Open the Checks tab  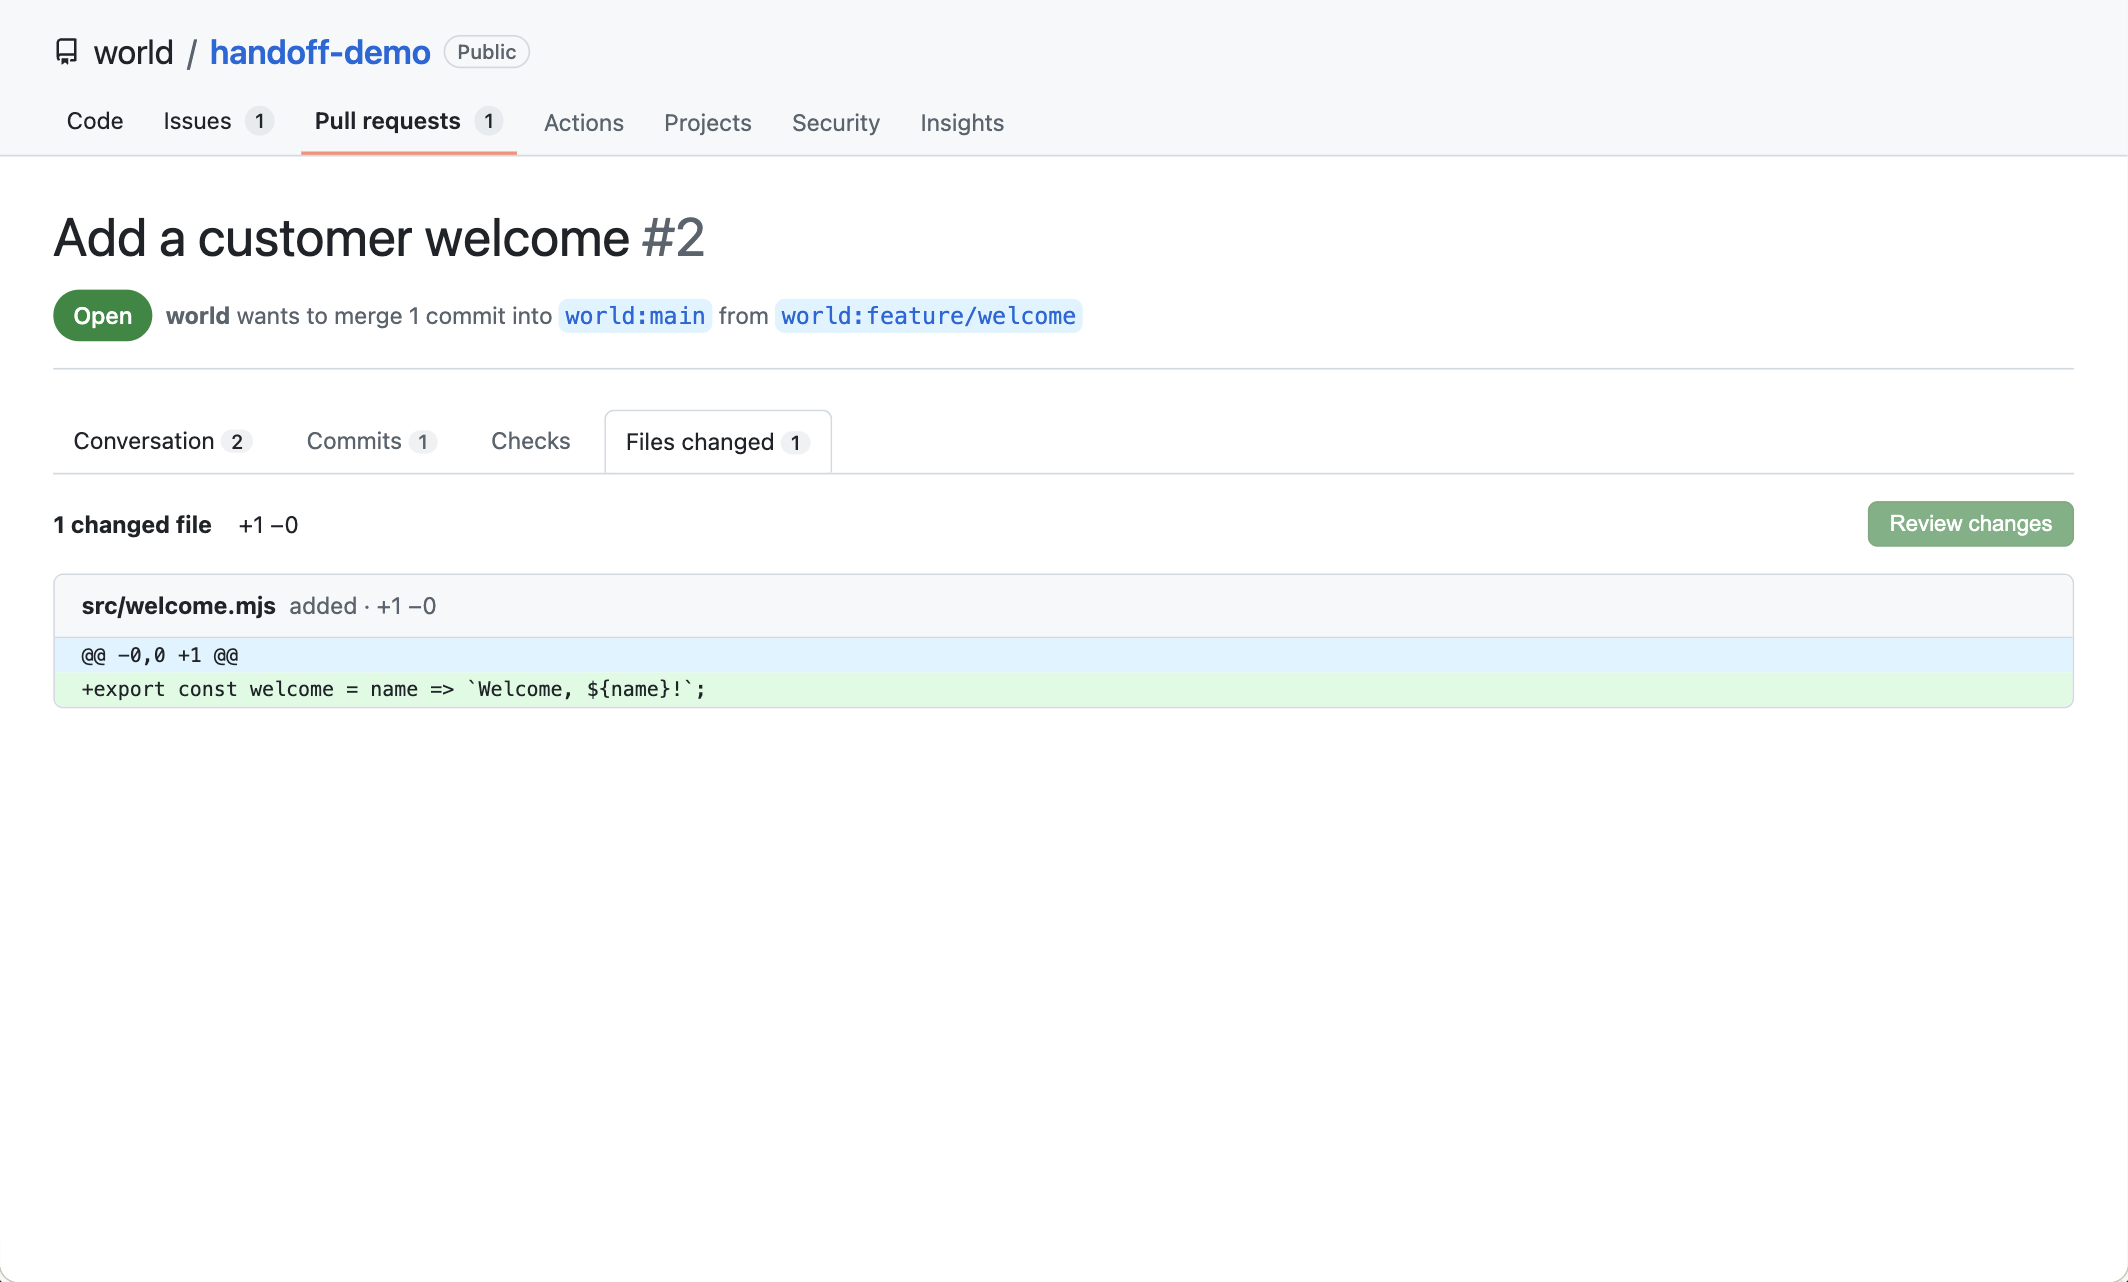[x=531, y=441]
